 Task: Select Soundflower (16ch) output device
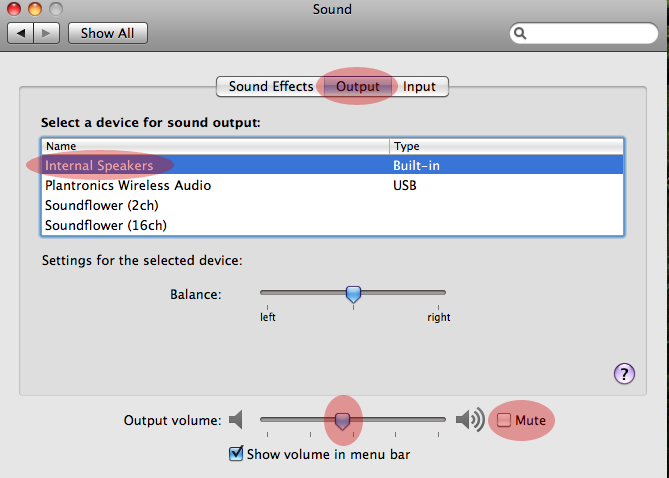332,225
